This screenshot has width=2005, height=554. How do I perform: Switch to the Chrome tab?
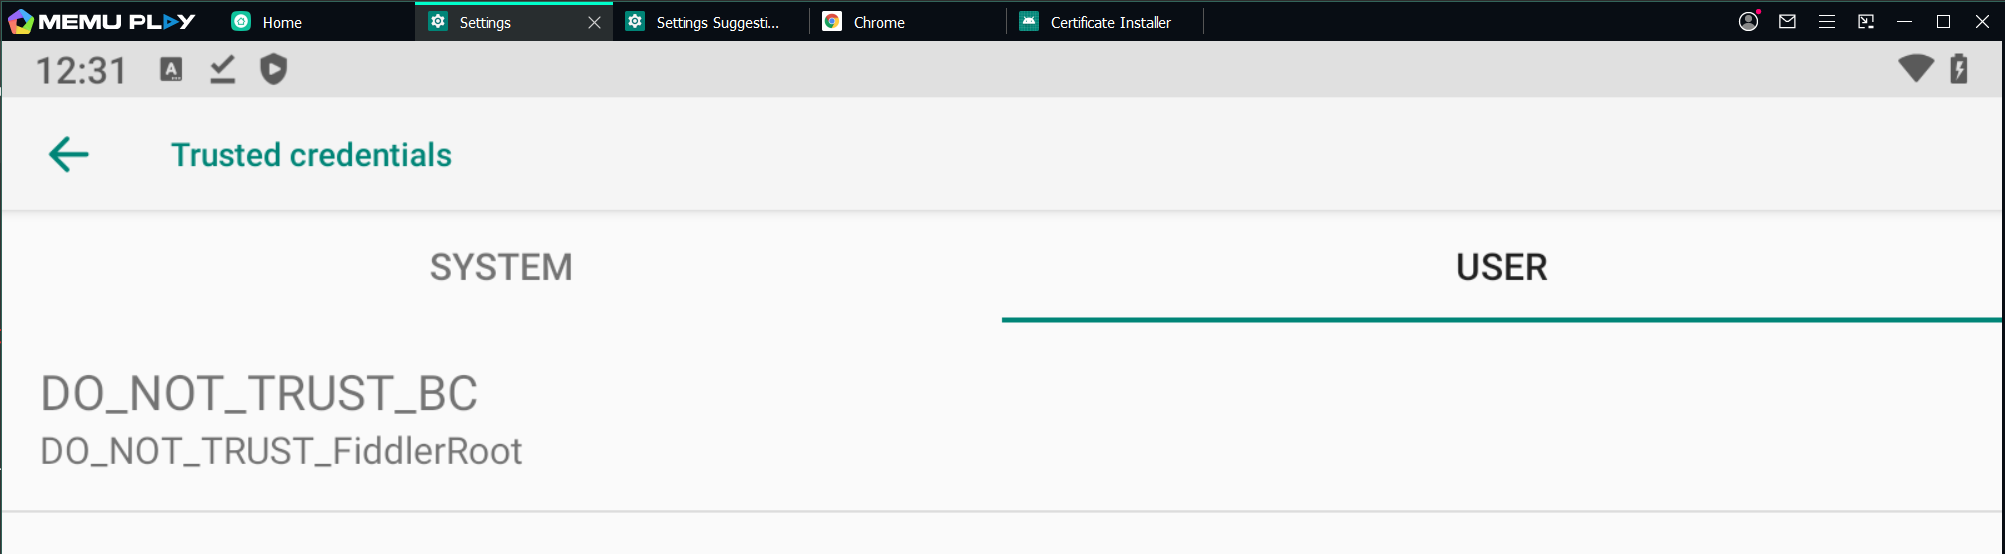[x=878, y=22]
